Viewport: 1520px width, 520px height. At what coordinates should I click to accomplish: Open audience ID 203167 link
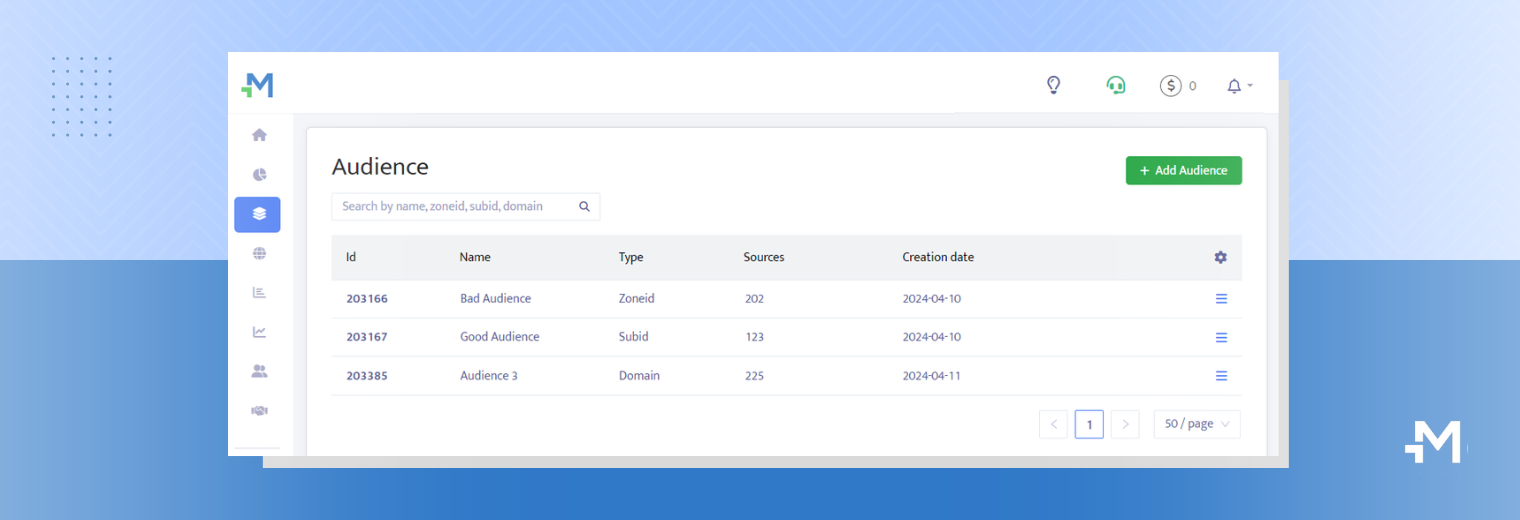coord(367,337)
